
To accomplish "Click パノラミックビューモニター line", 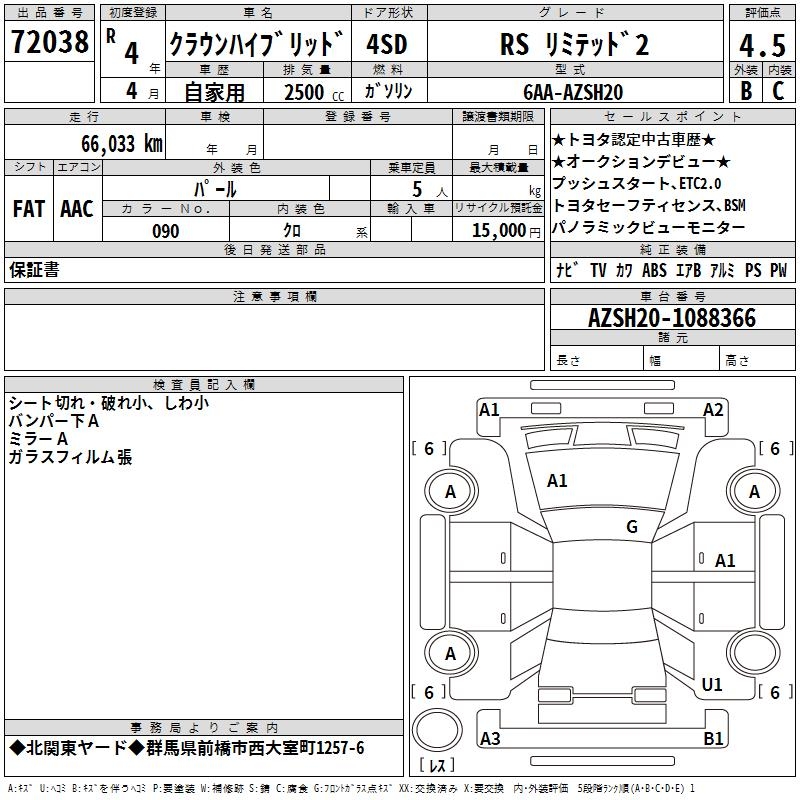I will click(649, 227).
